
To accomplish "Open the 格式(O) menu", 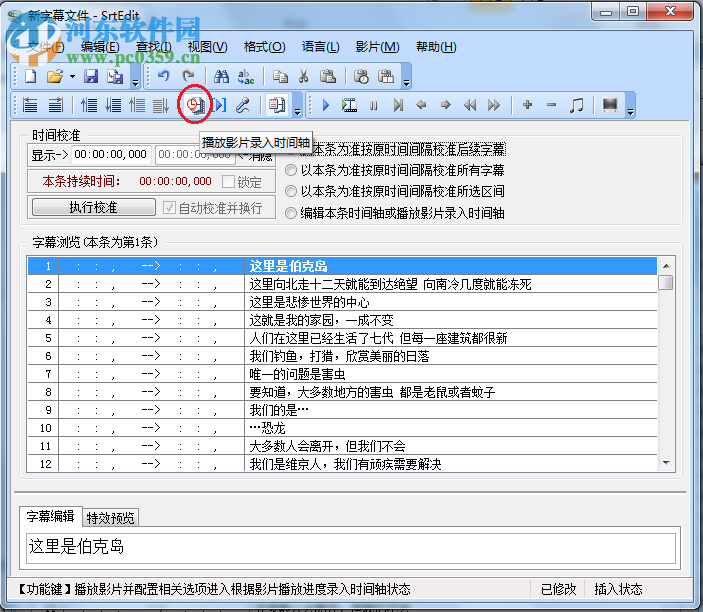I will pyautogui.click(x=264, y=47).
